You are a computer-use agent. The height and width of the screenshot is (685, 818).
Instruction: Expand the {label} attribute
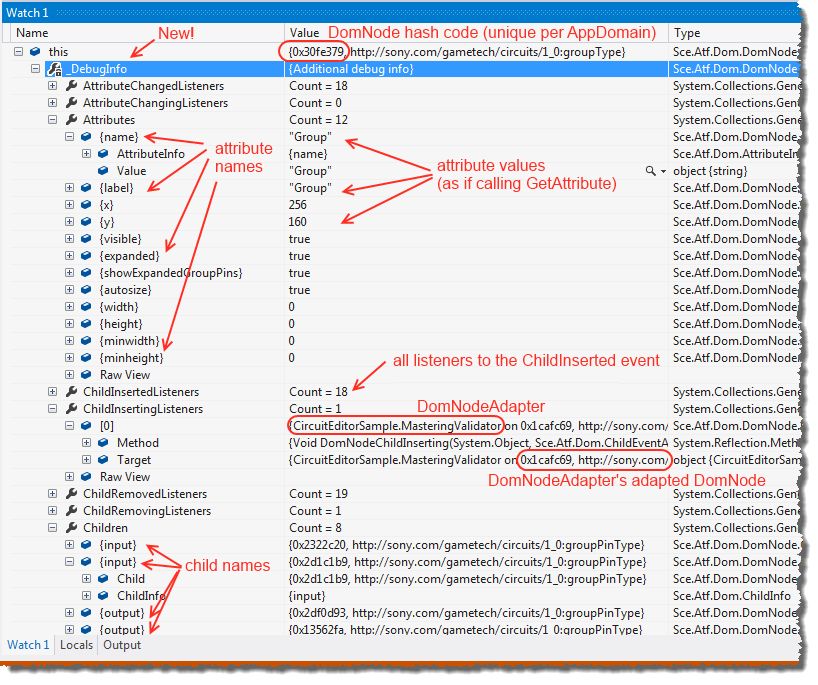tap(69, 187)
